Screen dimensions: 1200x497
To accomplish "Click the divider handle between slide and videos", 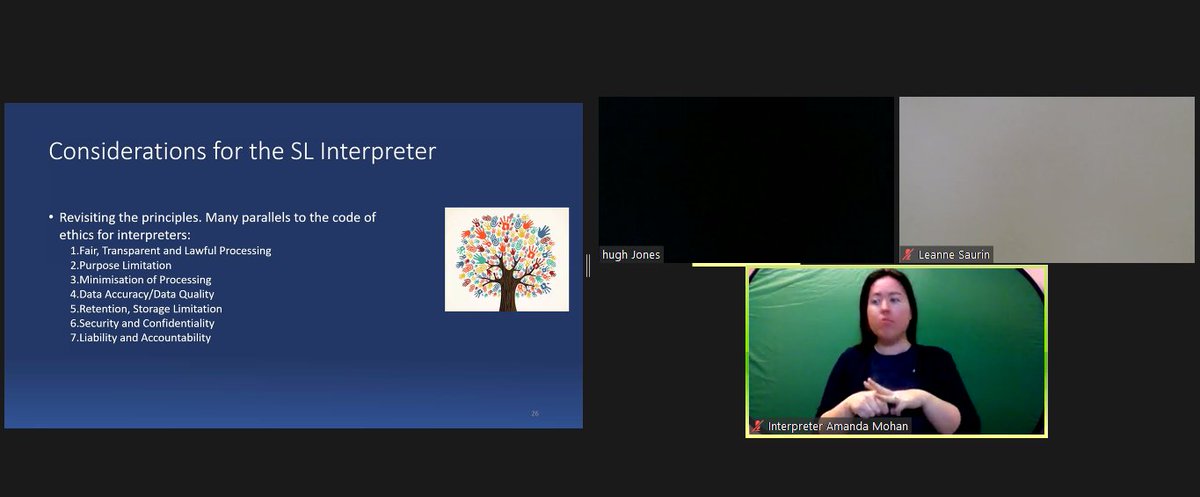I will pos(588,265).
